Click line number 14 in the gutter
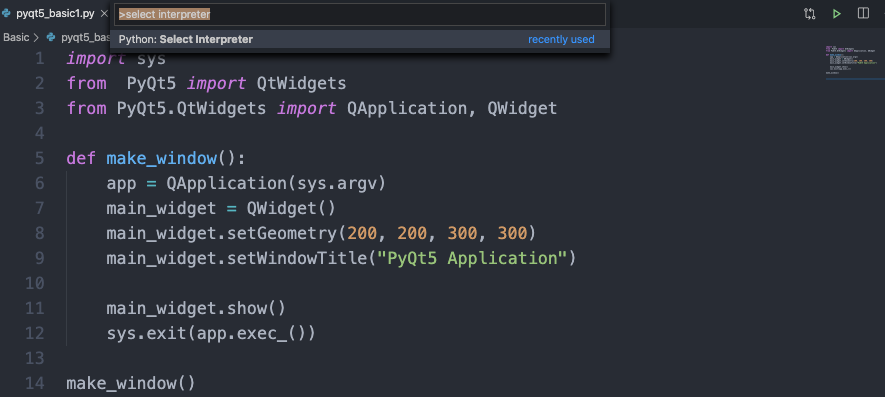 [x=34, y=383]
